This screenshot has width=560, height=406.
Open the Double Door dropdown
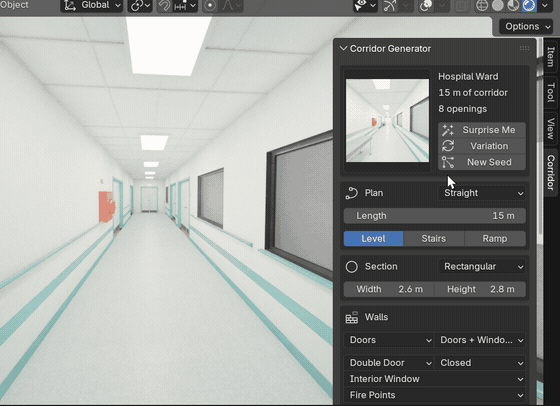pyautogui.click(x=389, y=363)
